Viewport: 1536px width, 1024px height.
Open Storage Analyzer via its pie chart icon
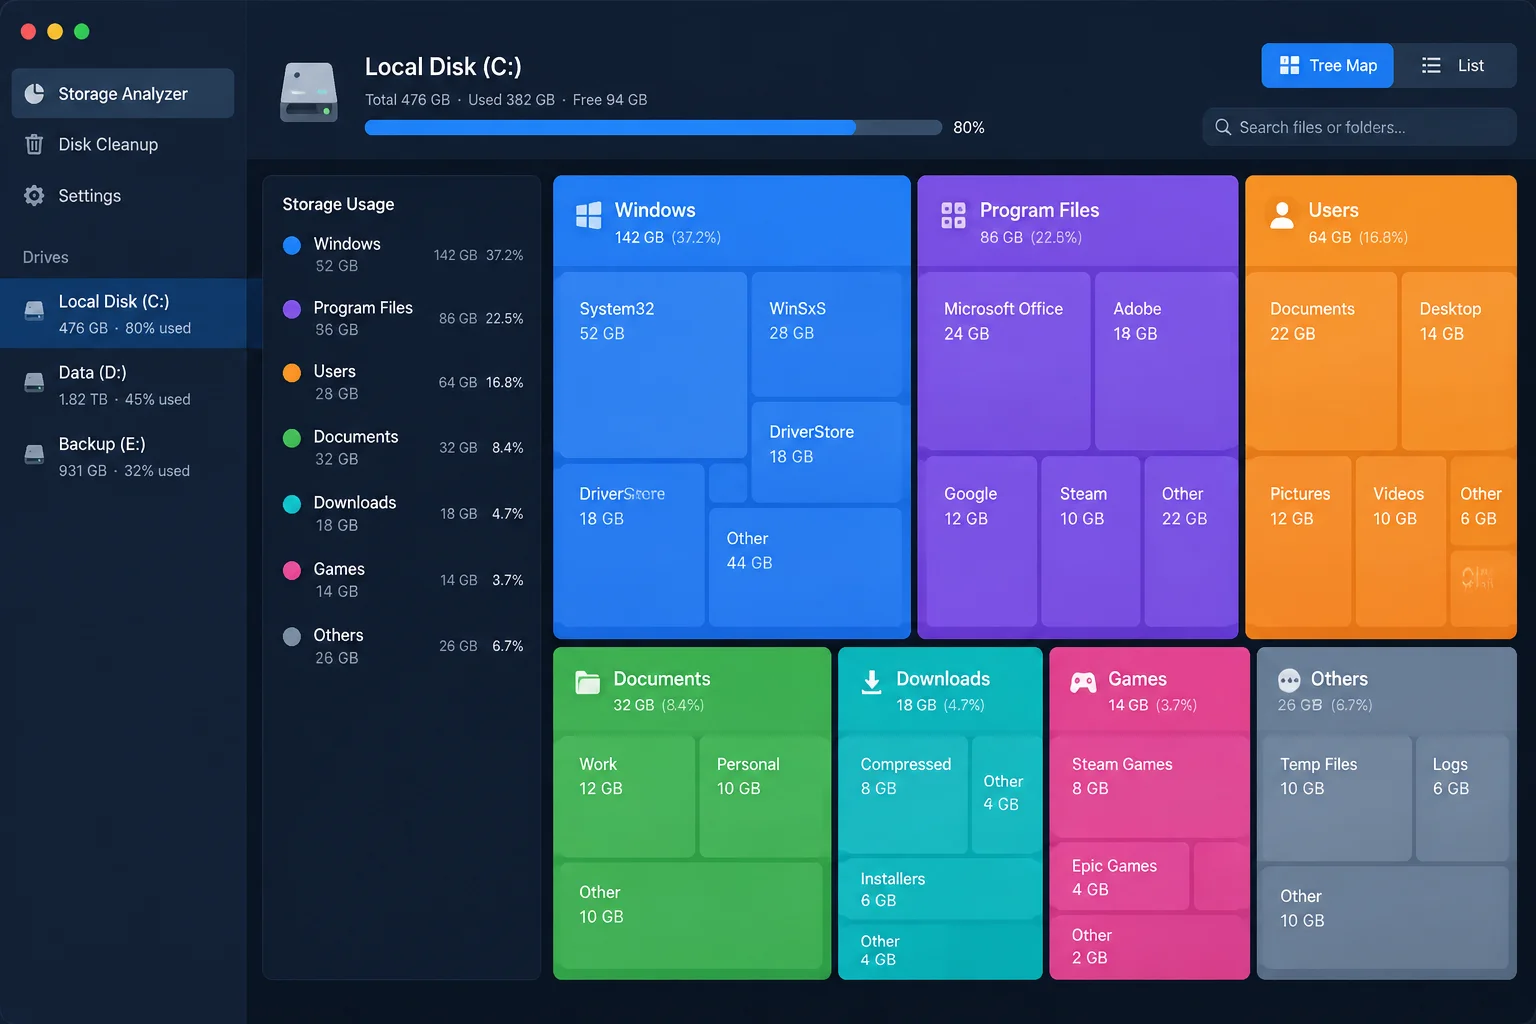(34, 93)
